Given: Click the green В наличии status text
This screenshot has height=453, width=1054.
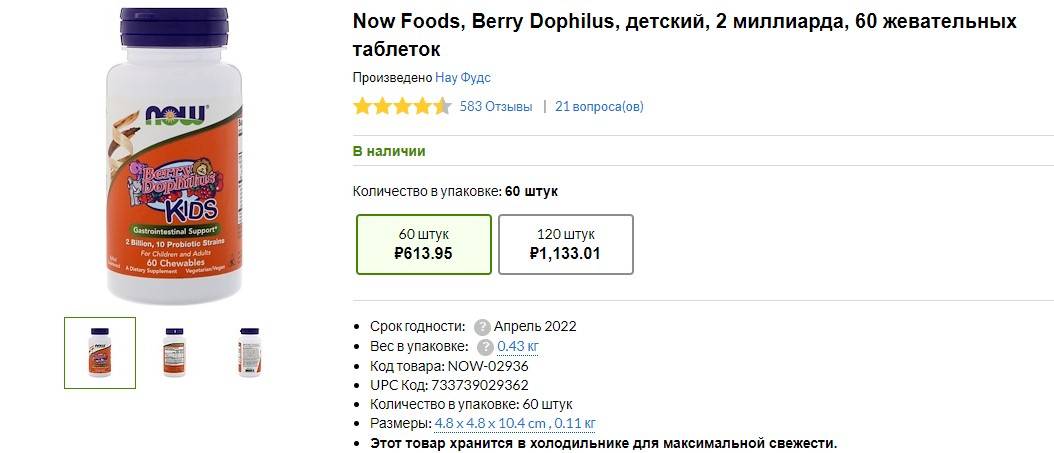Looking at the screenshot, I should [389, 151].
